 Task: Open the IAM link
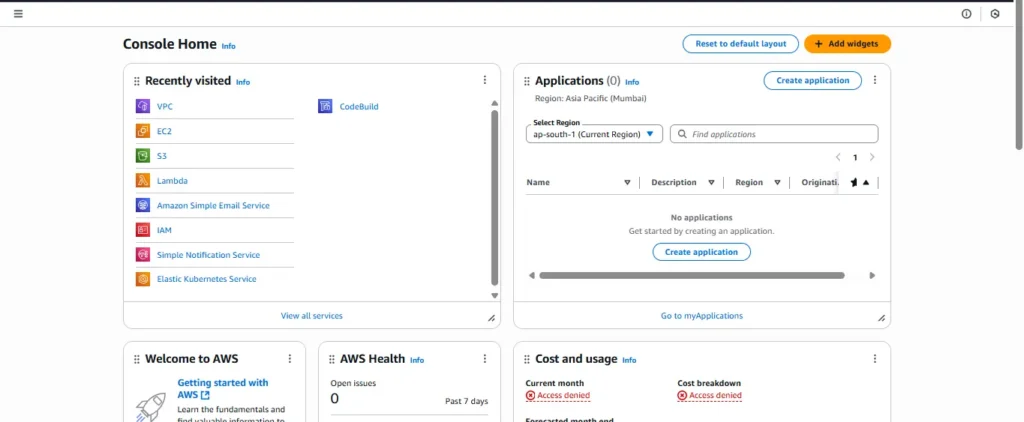[x=164, y=230]
